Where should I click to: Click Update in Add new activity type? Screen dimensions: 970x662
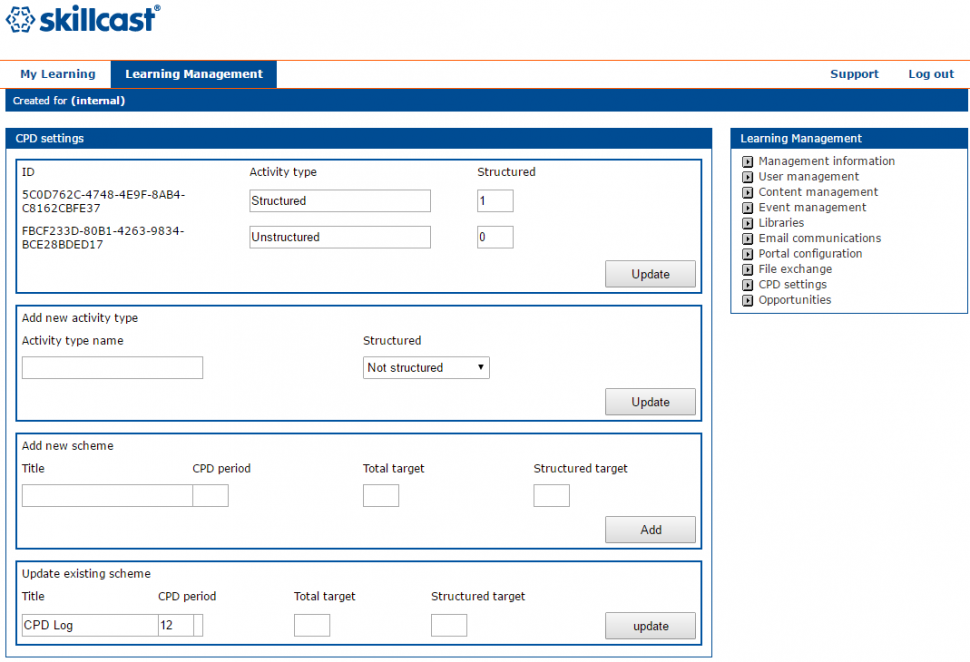tap(650, 402)
